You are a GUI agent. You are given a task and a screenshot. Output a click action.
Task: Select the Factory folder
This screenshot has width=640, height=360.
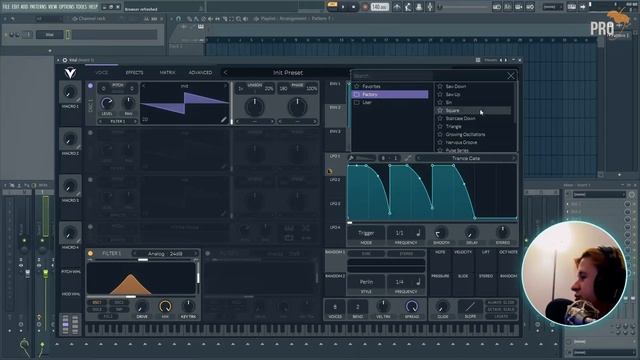(x=390, y=94)
